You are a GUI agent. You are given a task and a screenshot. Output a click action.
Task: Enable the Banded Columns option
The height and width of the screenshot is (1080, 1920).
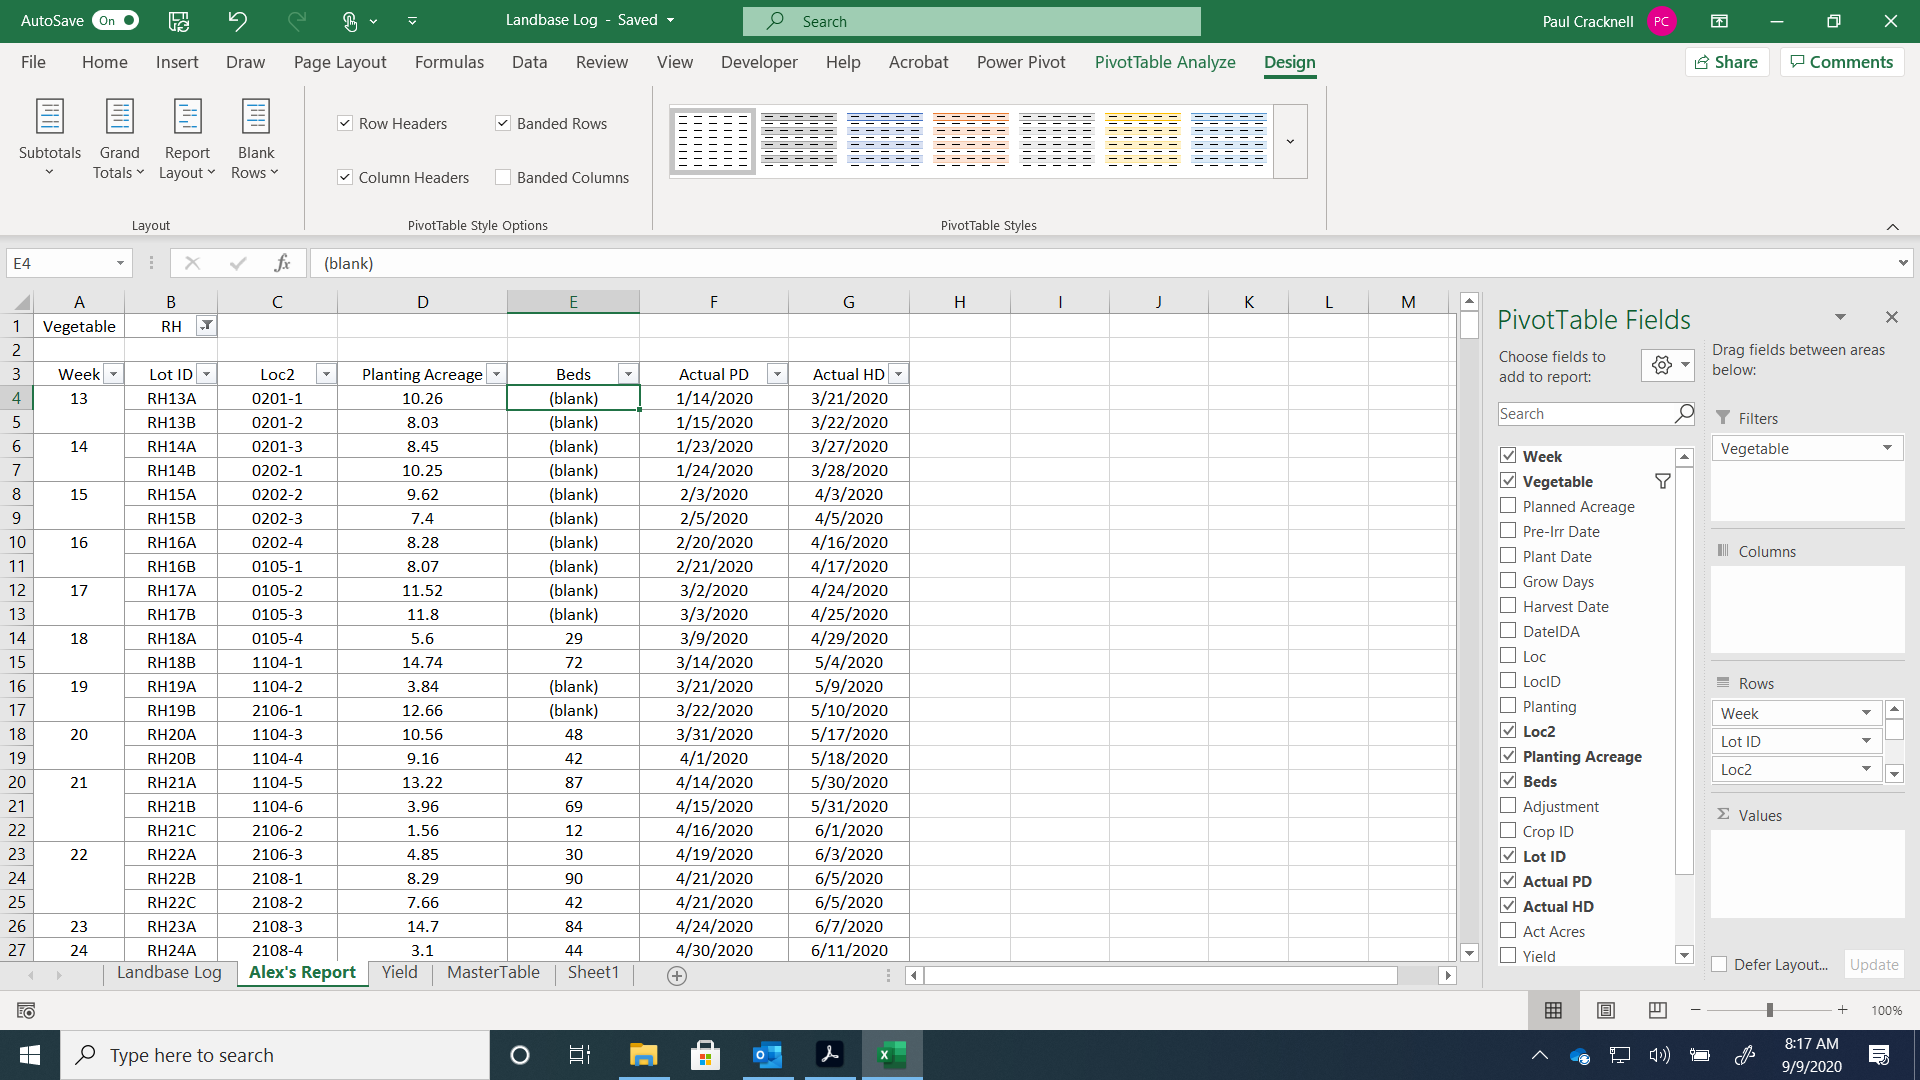503,178
